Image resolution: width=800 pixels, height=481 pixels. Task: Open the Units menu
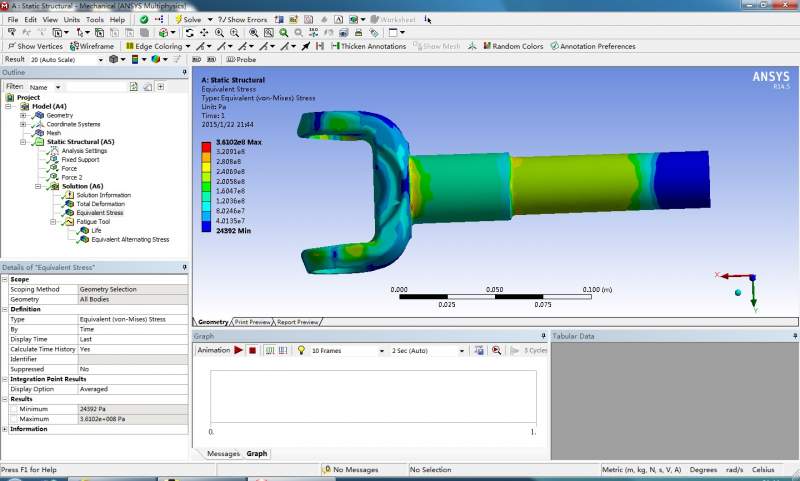[x=71, y=19]
